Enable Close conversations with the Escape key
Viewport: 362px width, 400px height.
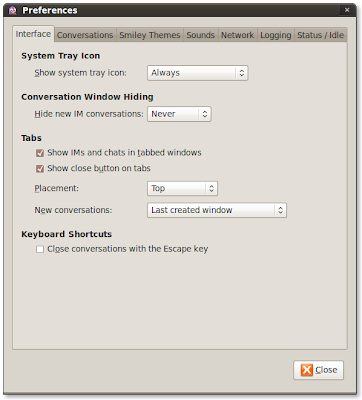point(40,249)
